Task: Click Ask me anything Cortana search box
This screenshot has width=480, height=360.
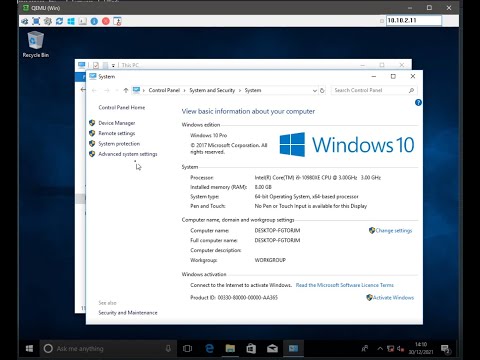Action: click(108, 349)
